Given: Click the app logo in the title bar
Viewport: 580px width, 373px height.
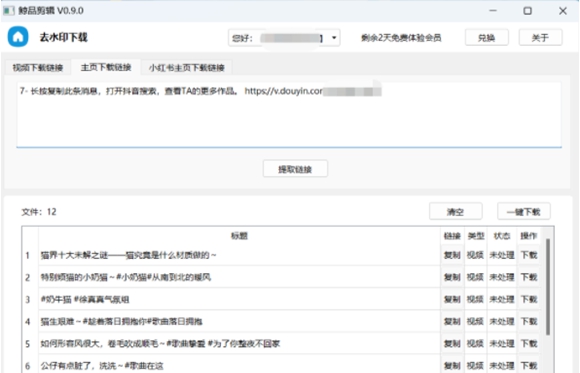Looking at the screenshot, I should (9, 10).
